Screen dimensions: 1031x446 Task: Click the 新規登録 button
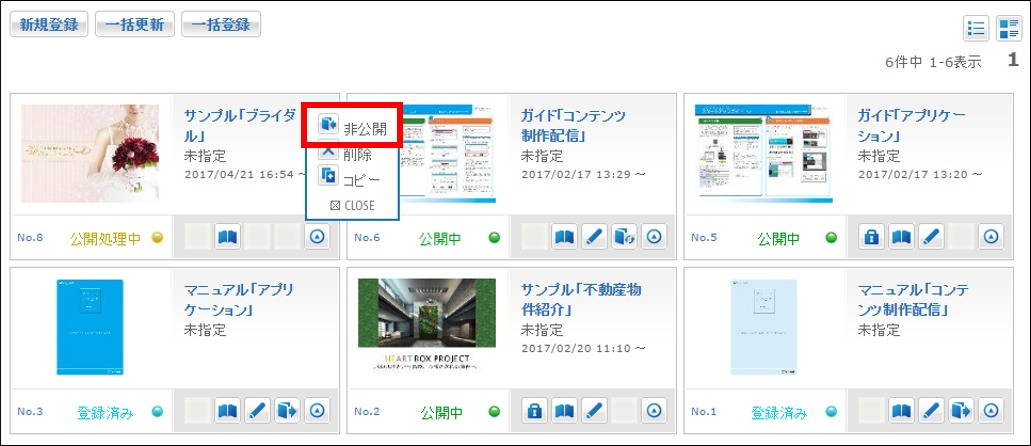(49, 25)
